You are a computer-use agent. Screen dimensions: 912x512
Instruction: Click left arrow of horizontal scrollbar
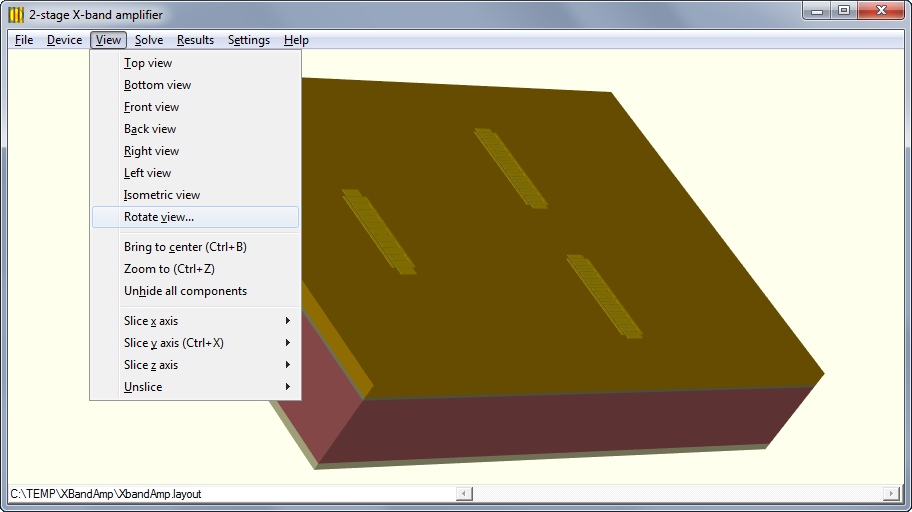464,494
